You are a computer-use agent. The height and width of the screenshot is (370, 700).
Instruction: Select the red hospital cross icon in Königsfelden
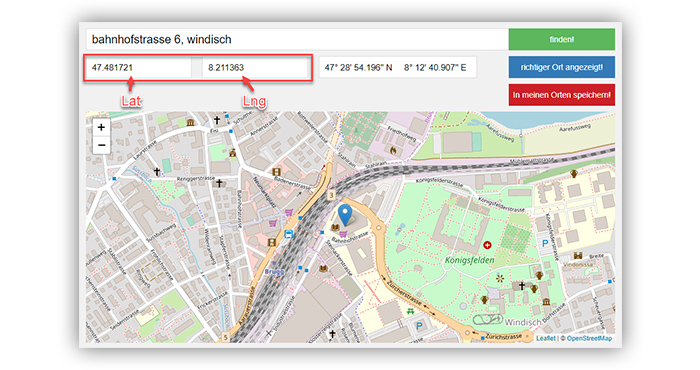[x=487, y=245]
